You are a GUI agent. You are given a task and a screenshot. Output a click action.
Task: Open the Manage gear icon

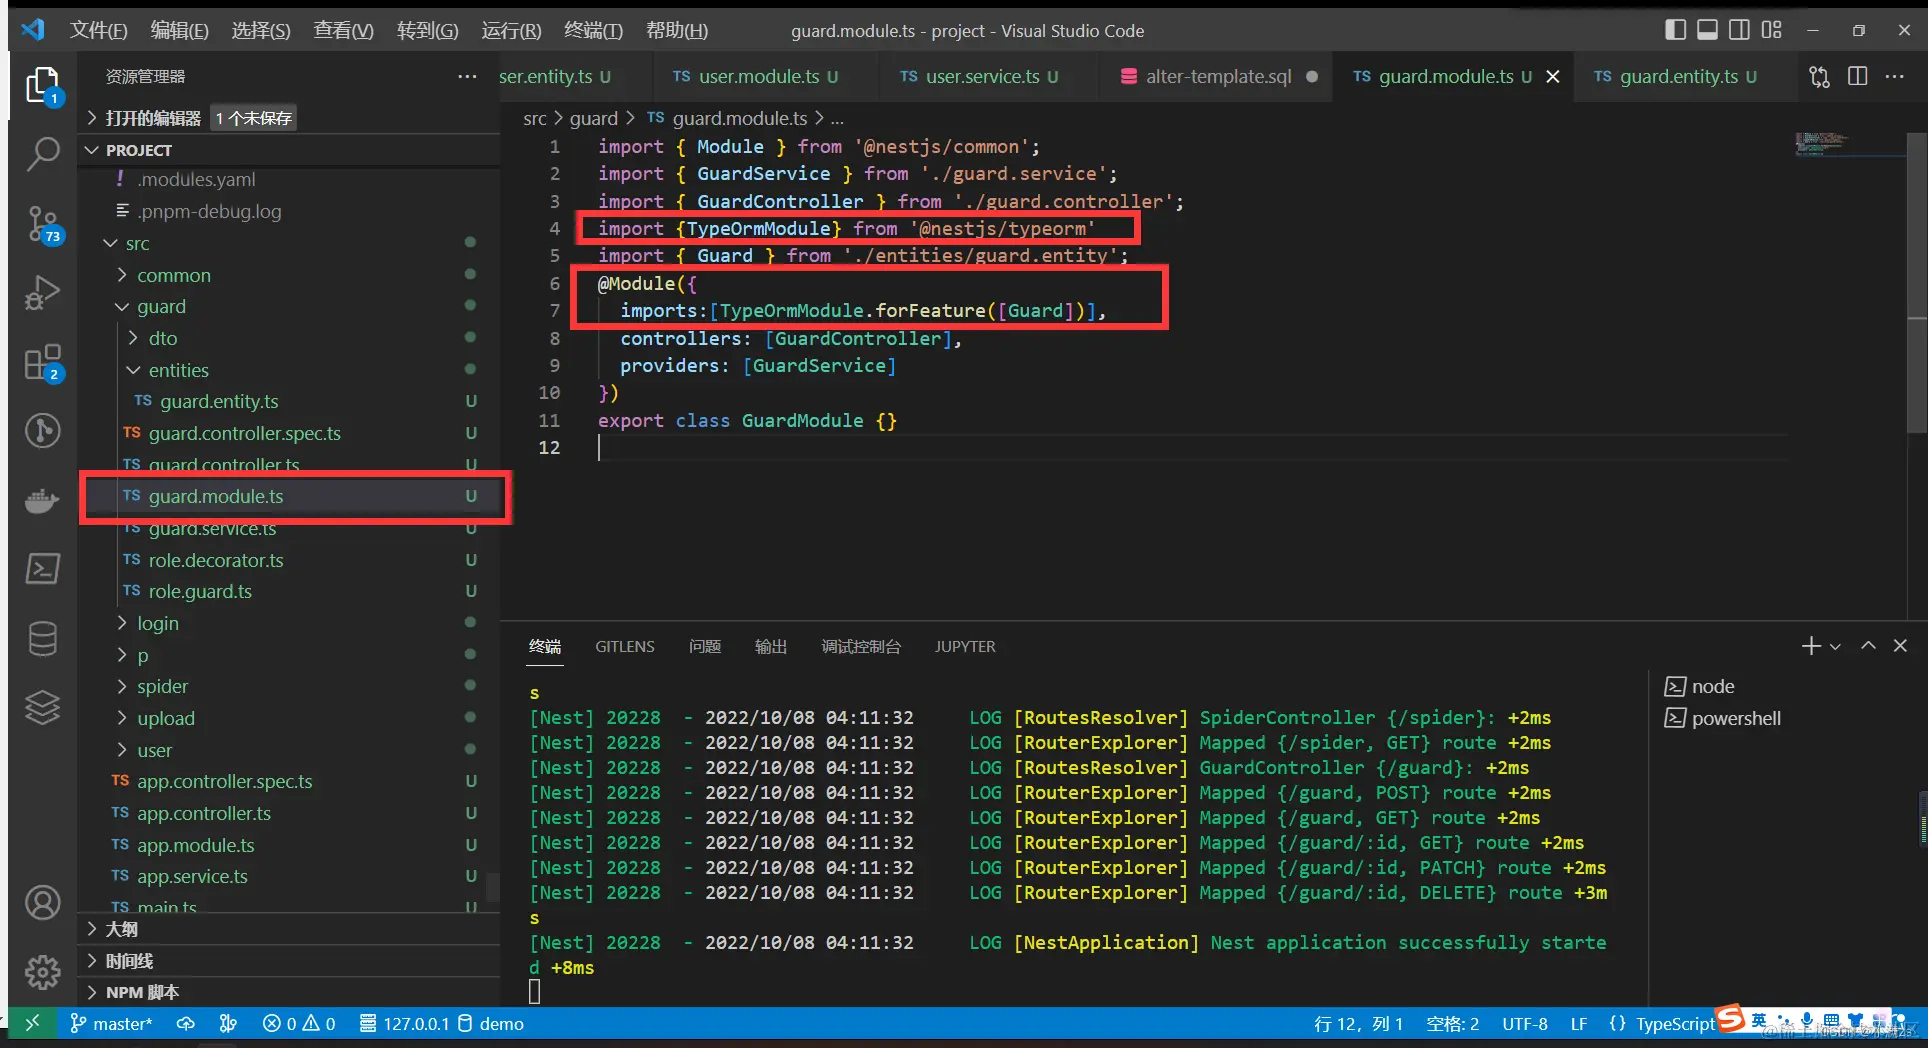point(43,971)
